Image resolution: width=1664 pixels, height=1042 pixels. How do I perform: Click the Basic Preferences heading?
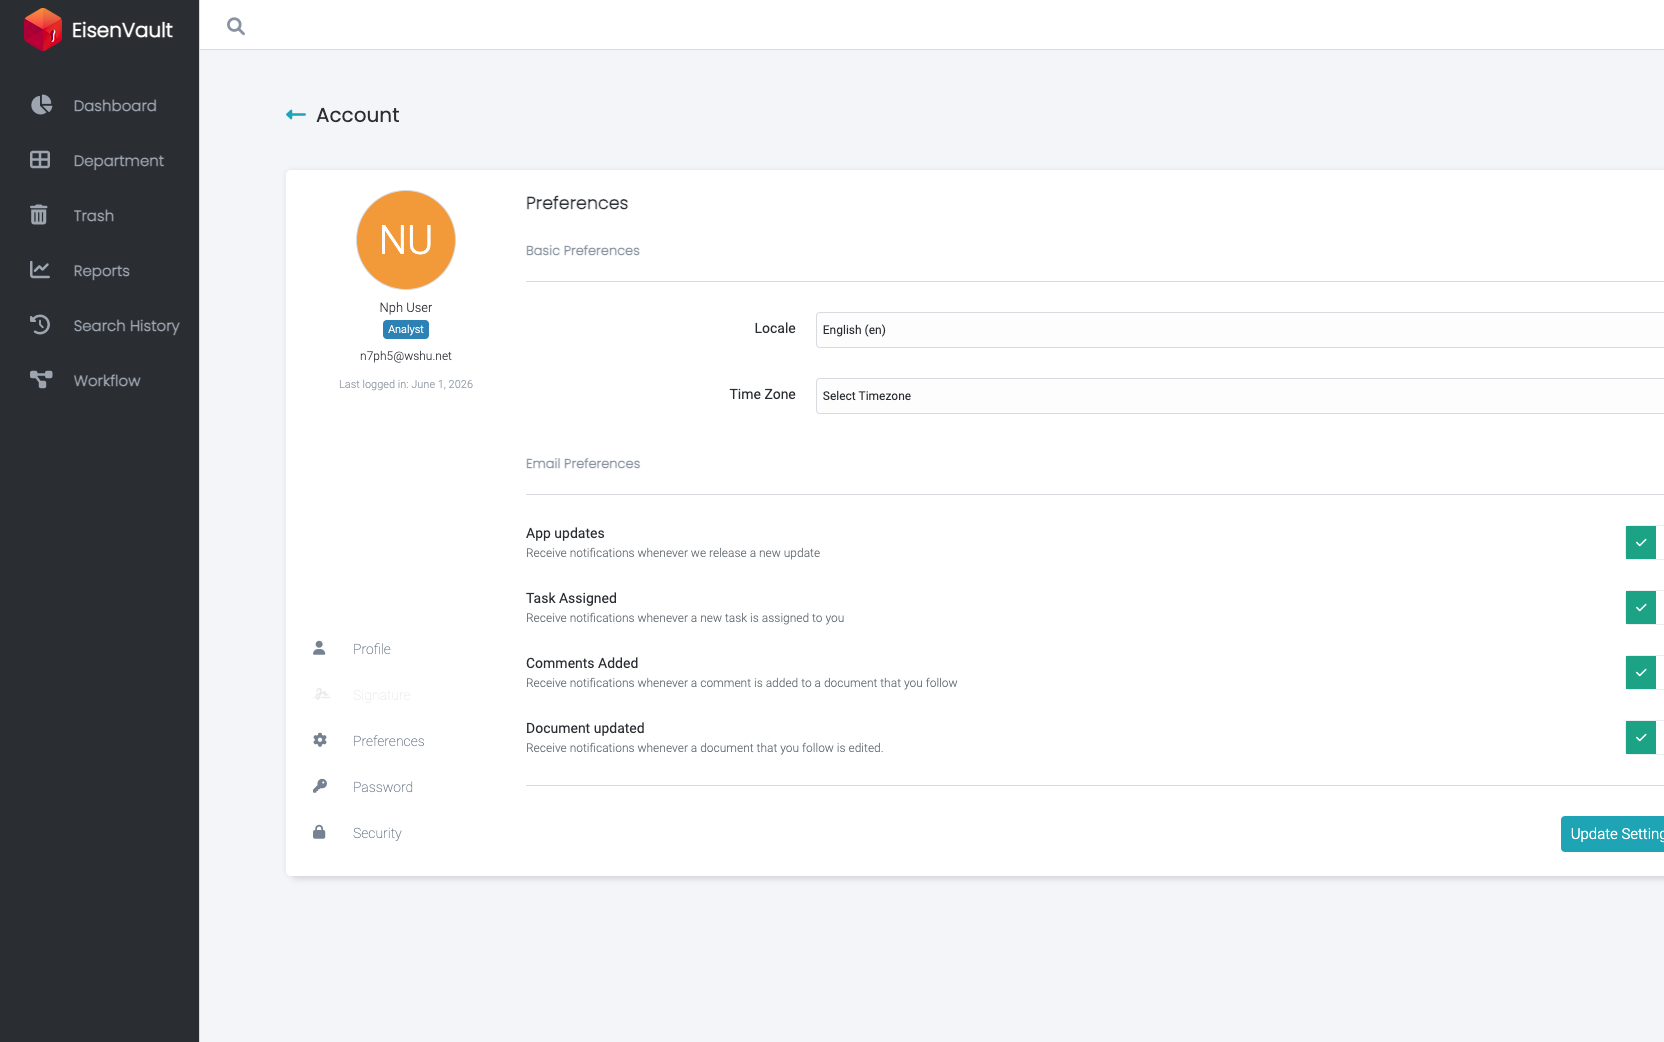coord(583,251)
